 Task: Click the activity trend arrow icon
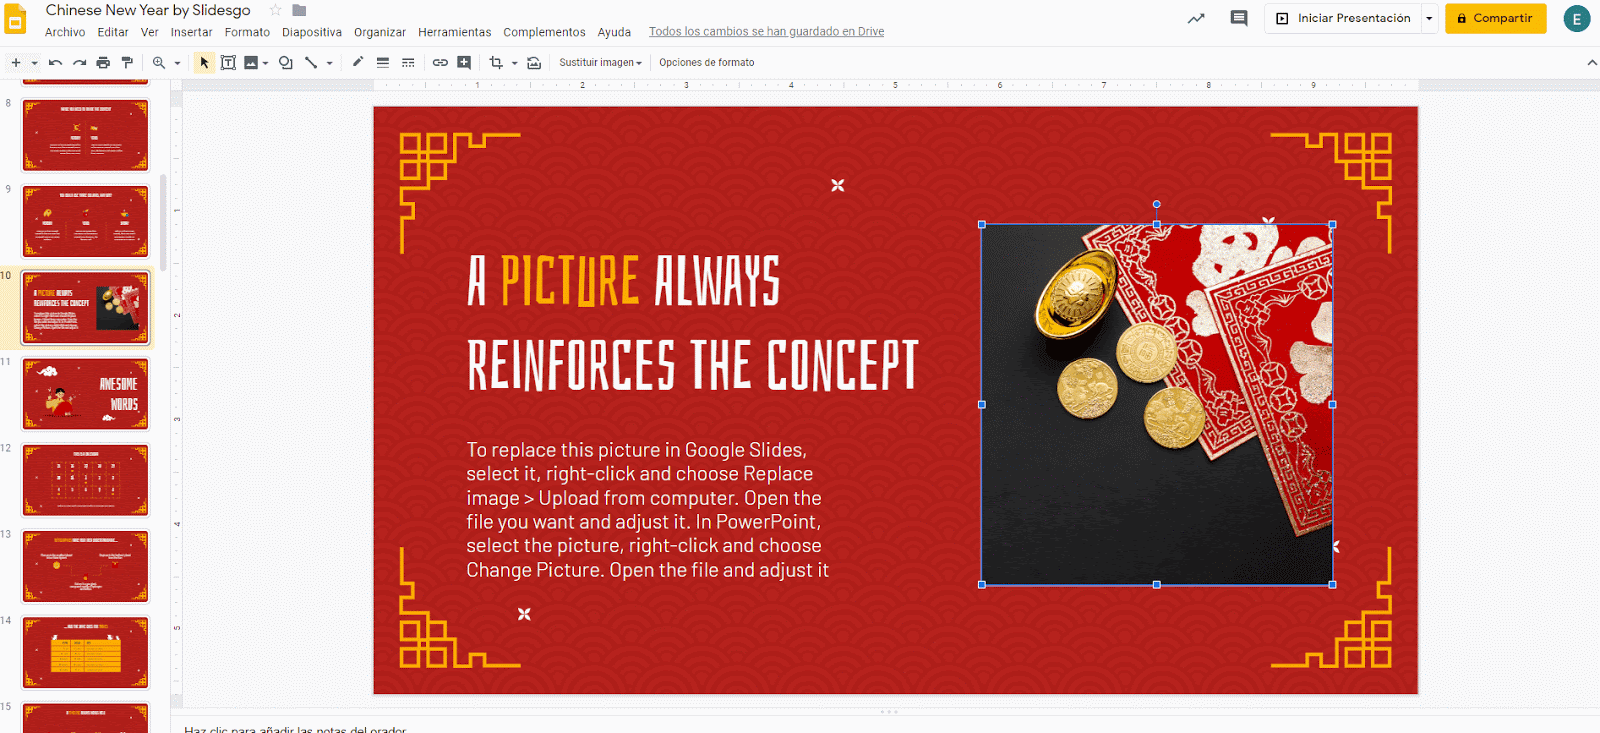tap(1196, 18)
